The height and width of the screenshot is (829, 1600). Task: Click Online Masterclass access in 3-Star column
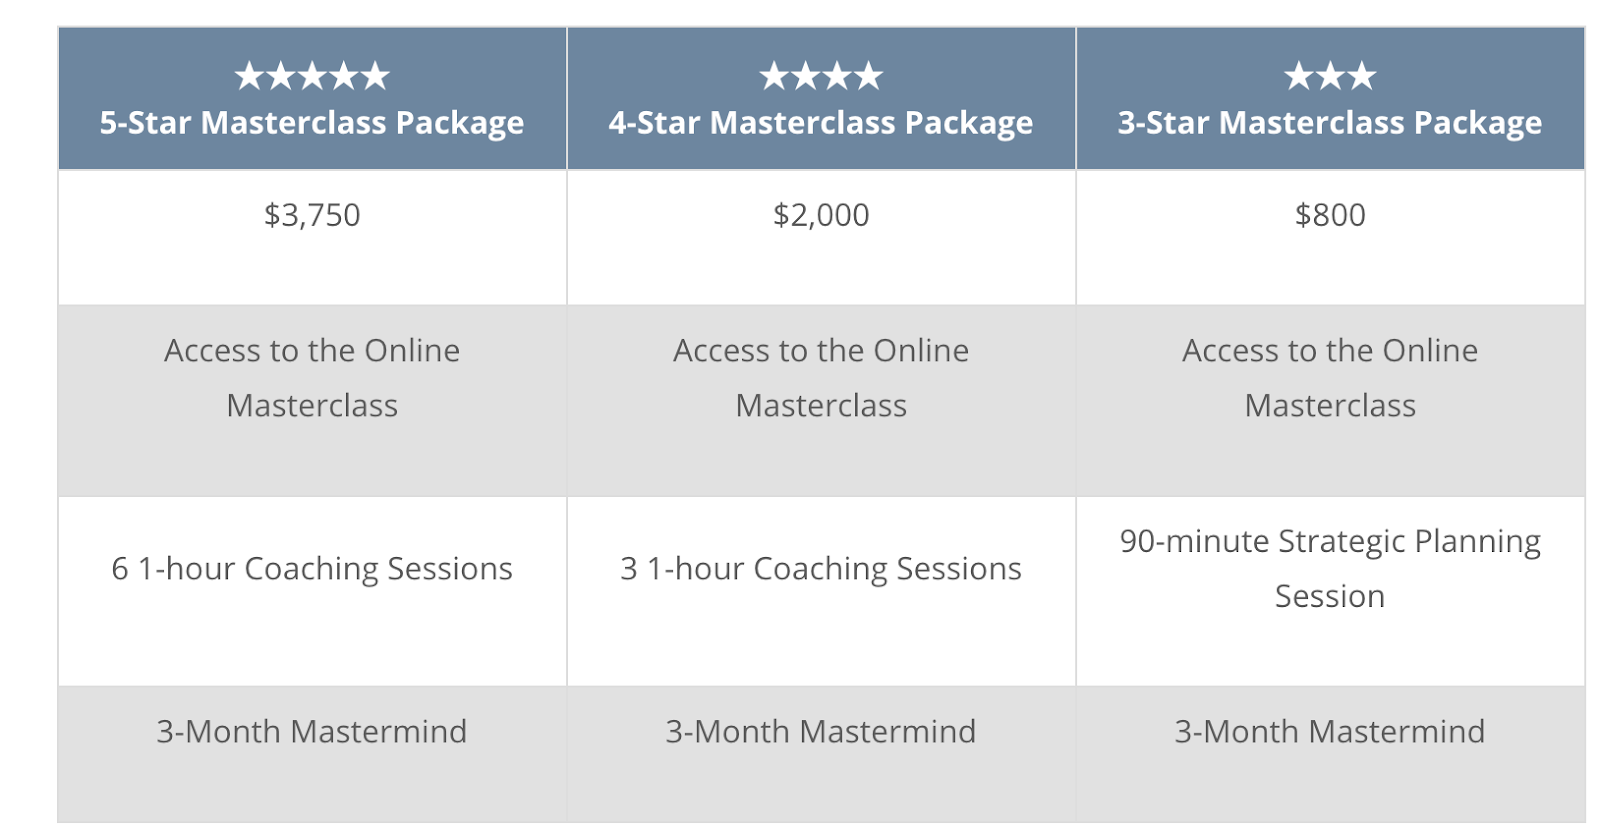pyautogui.click(x=1330, y=400)
